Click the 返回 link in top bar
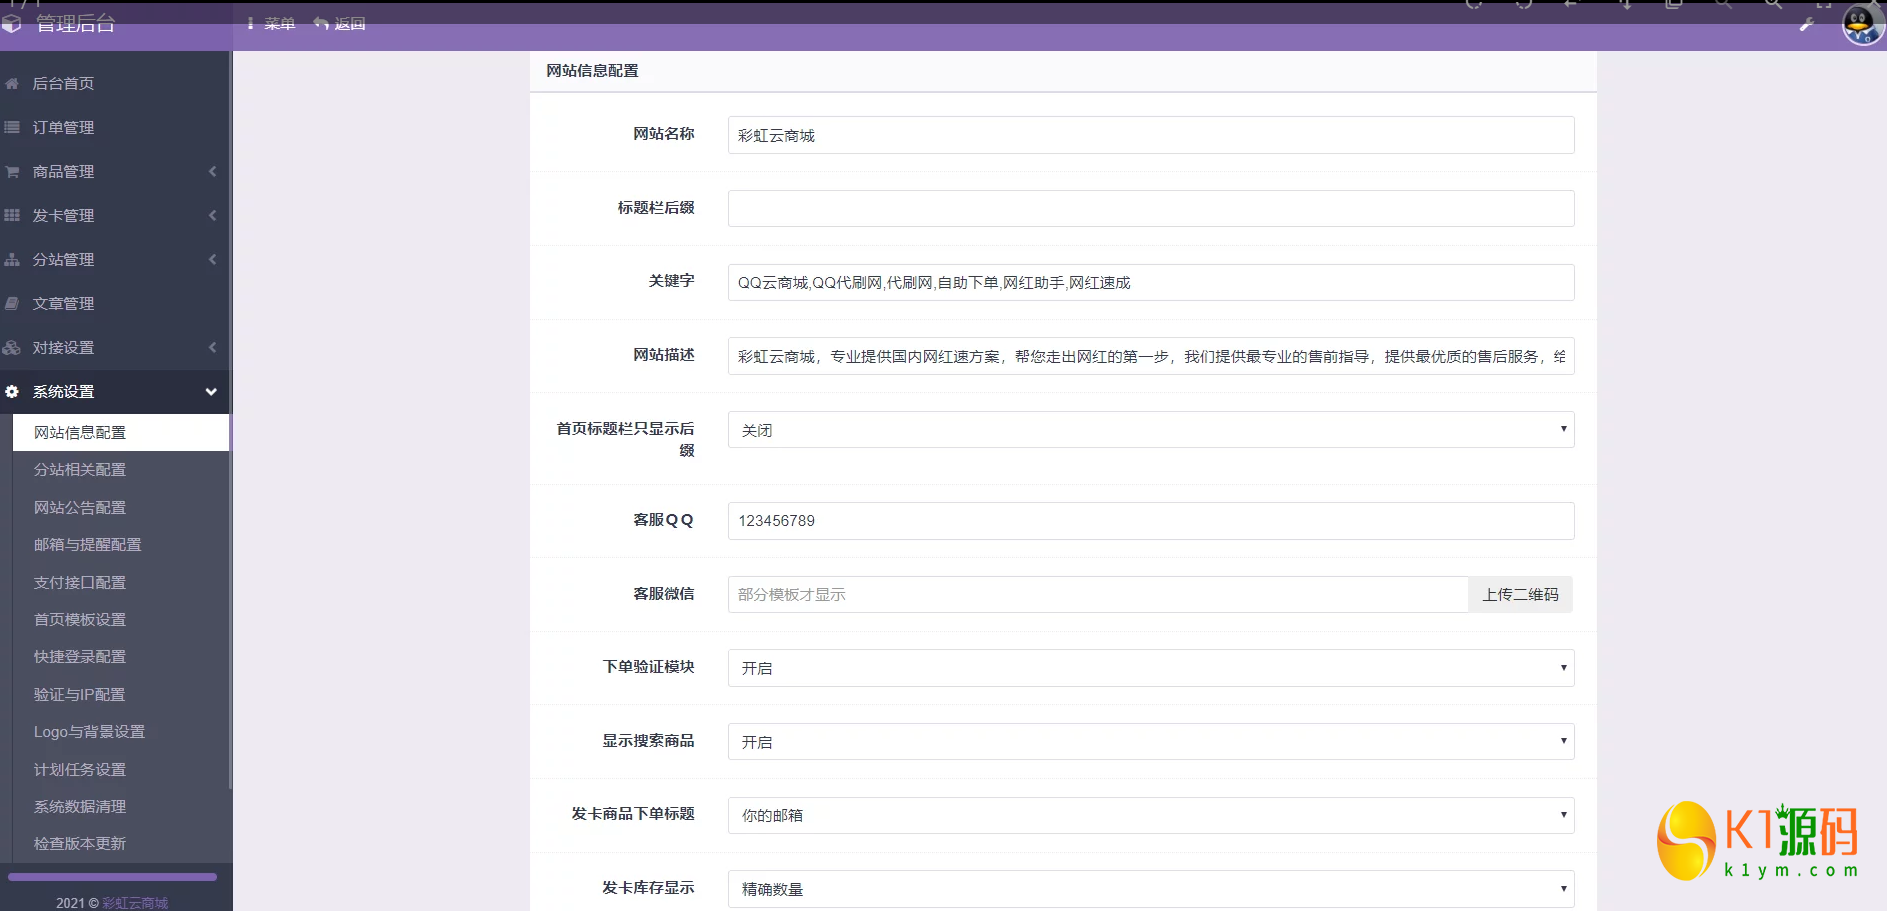The width and height of the screenshot is (1887, 911). tap(340, 24)
